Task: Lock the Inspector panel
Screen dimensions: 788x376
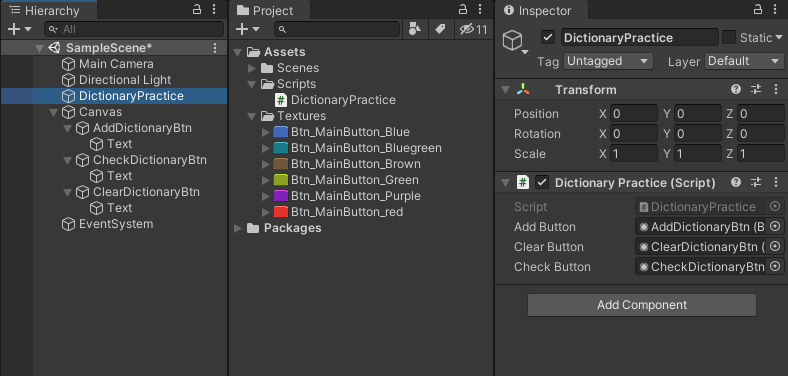Action: (758, 9)
